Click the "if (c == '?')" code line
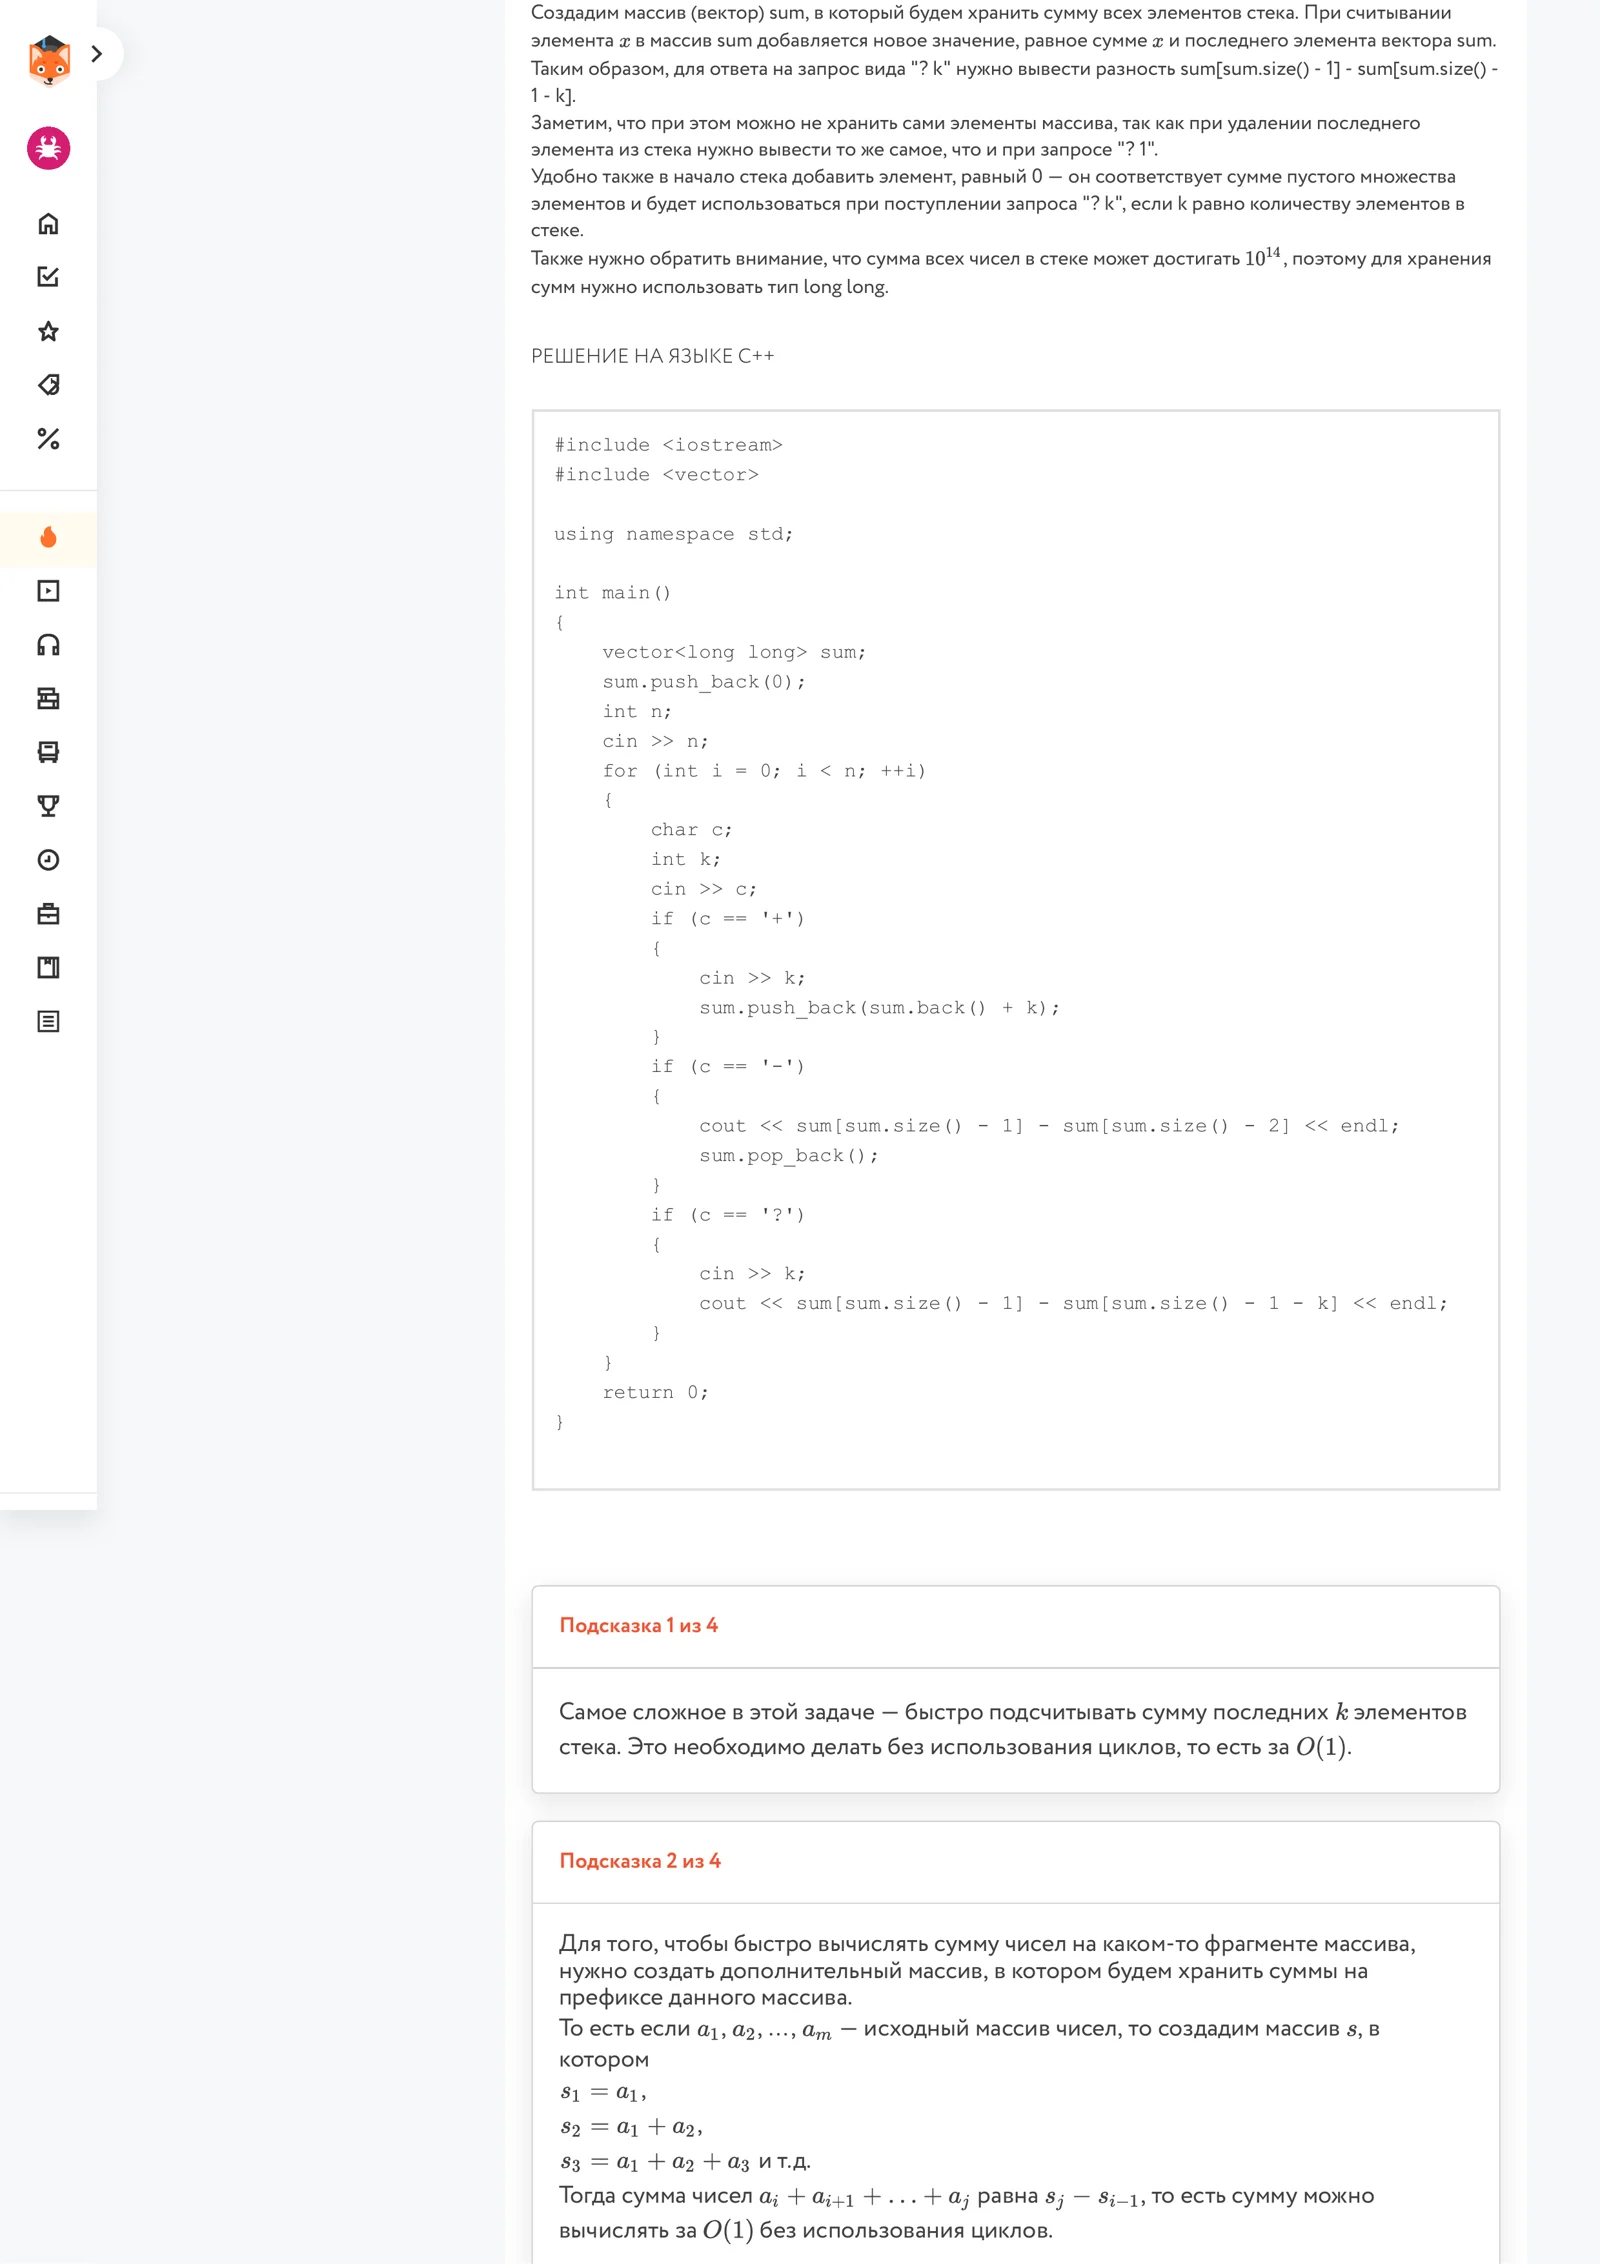The image size is (1600, 2264). tap(727, 1215)
